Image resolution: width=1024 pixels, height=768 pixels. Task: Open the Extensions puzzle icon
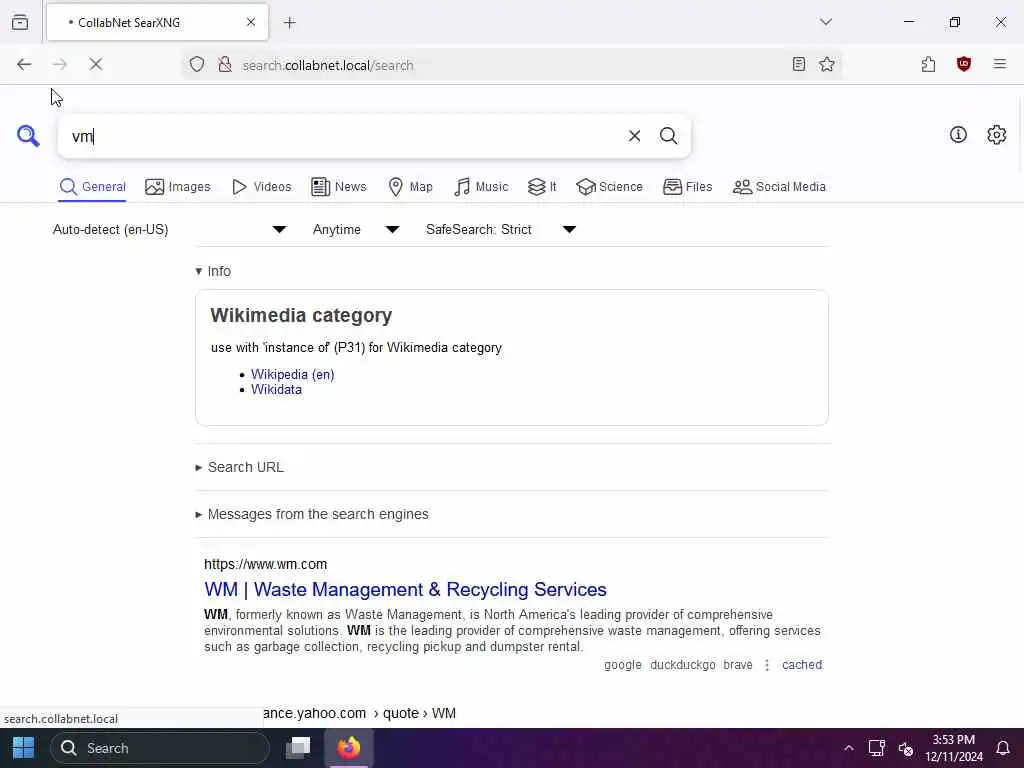[x=928, y=64]
